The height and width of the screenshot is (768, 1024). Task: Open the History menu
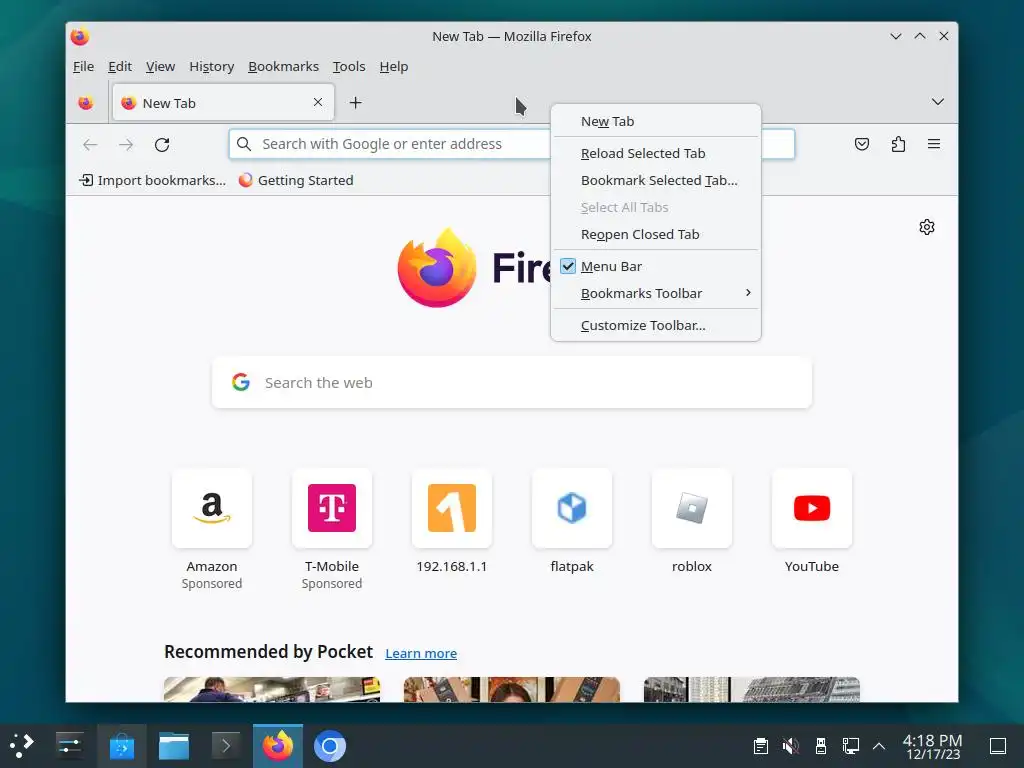pyautogui.click(x=212, y=67)
